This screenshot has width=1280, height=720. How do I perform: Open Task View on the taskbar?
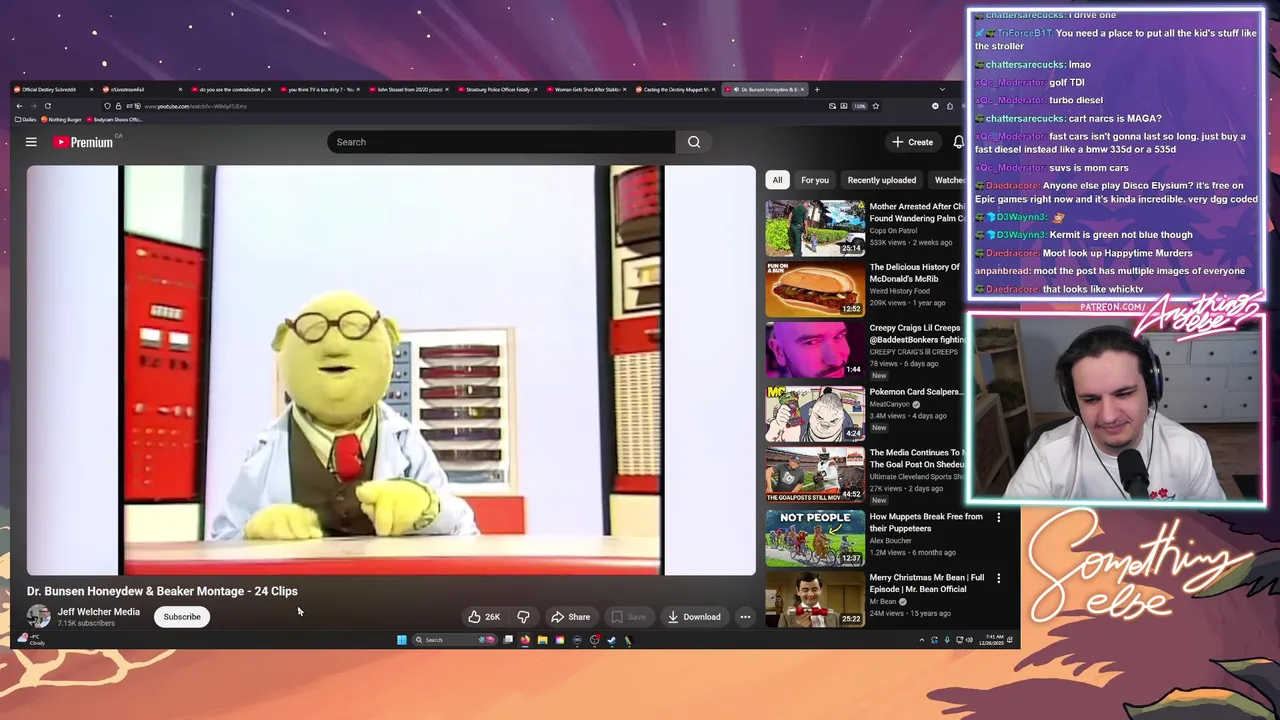click(508, 640)
